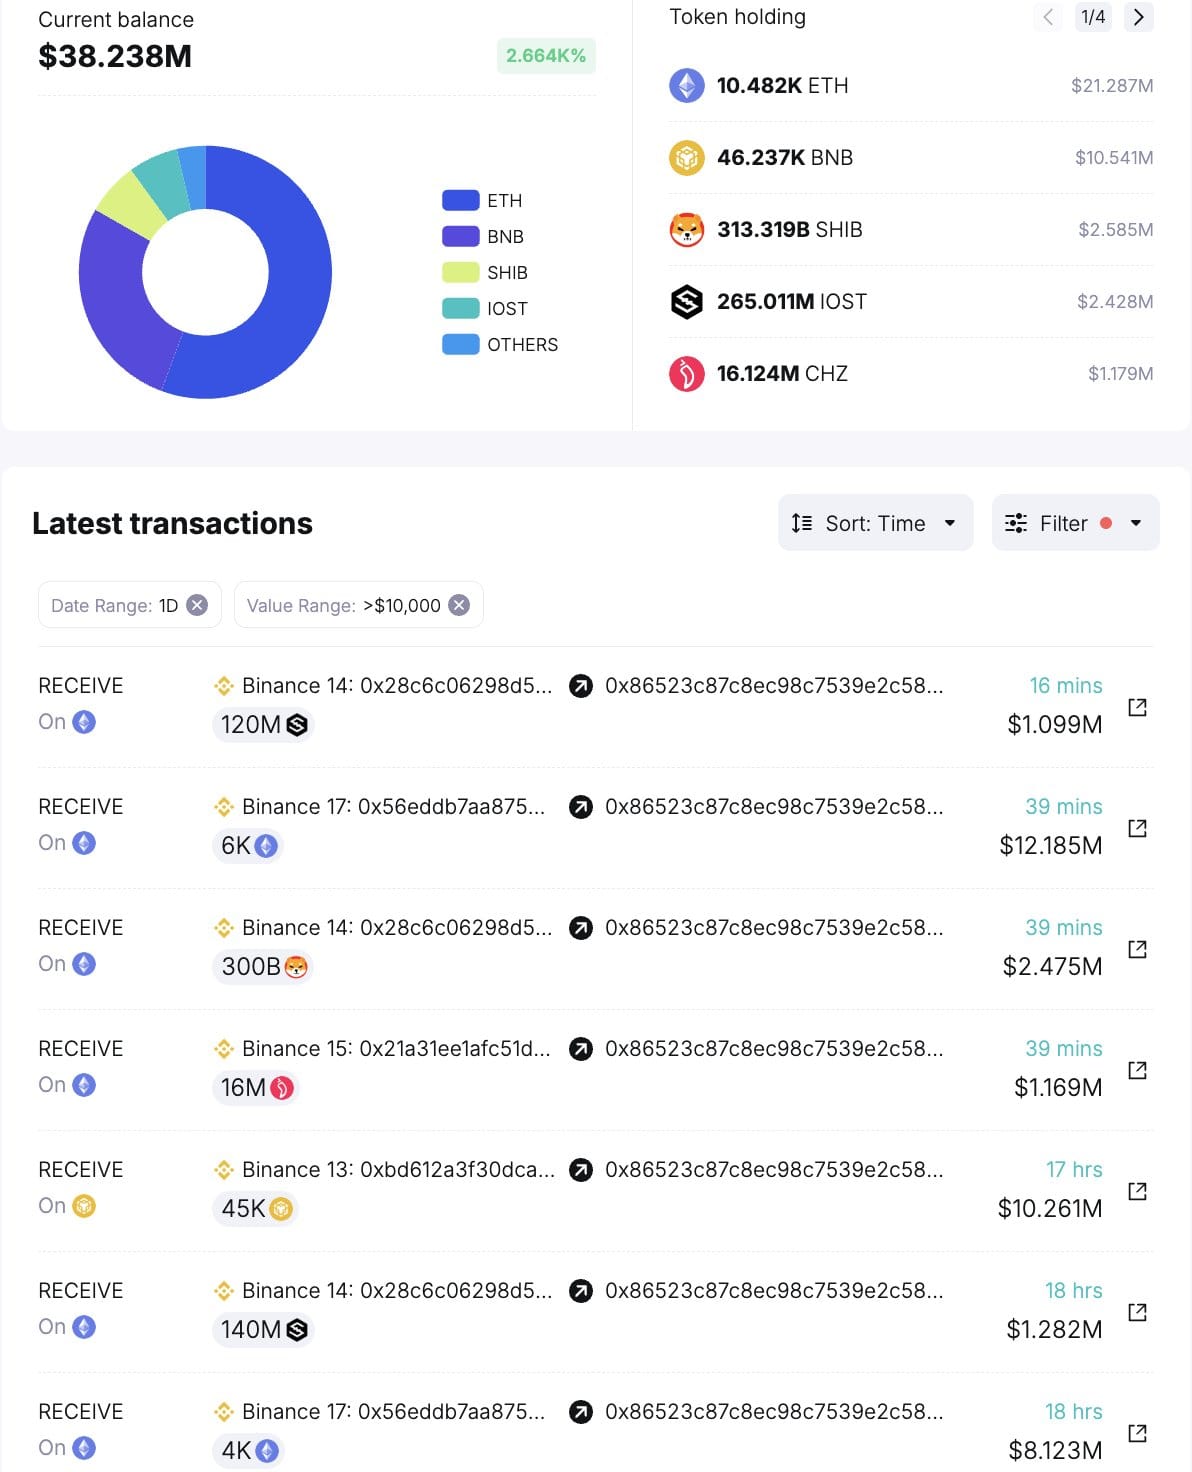Open external link for the $12.185M transaction
The height and width of the screenshot is (1472, 1192).
point(1137,828)
